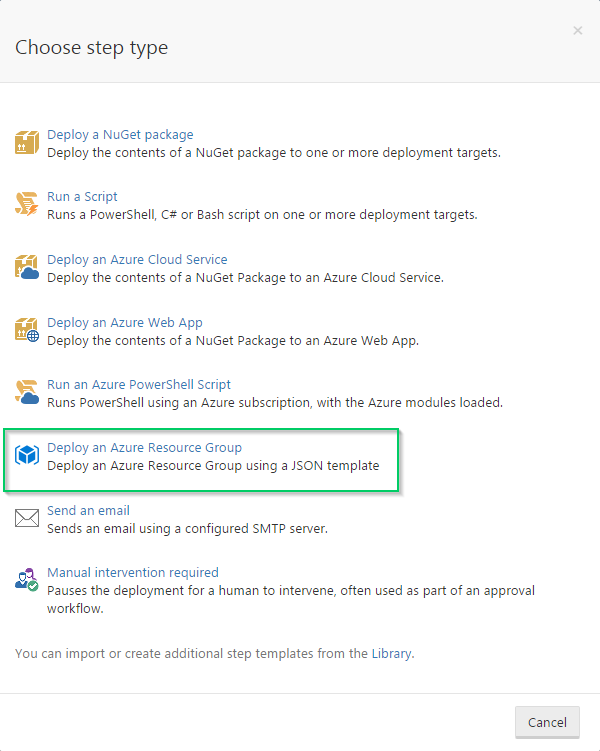Click the Azure PowerShell Script icon
This screenshot has width=600, height=751.
point(27,392)
